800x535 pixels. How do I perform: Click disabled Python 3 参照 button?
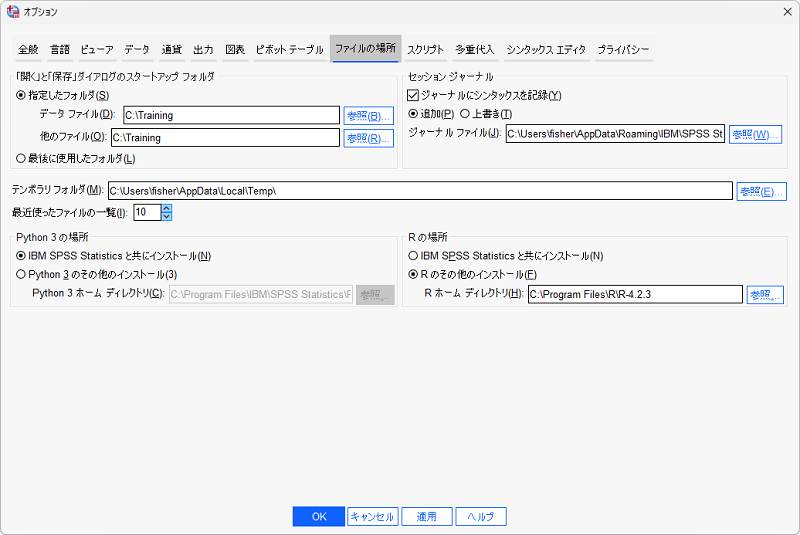coord(375,295)
